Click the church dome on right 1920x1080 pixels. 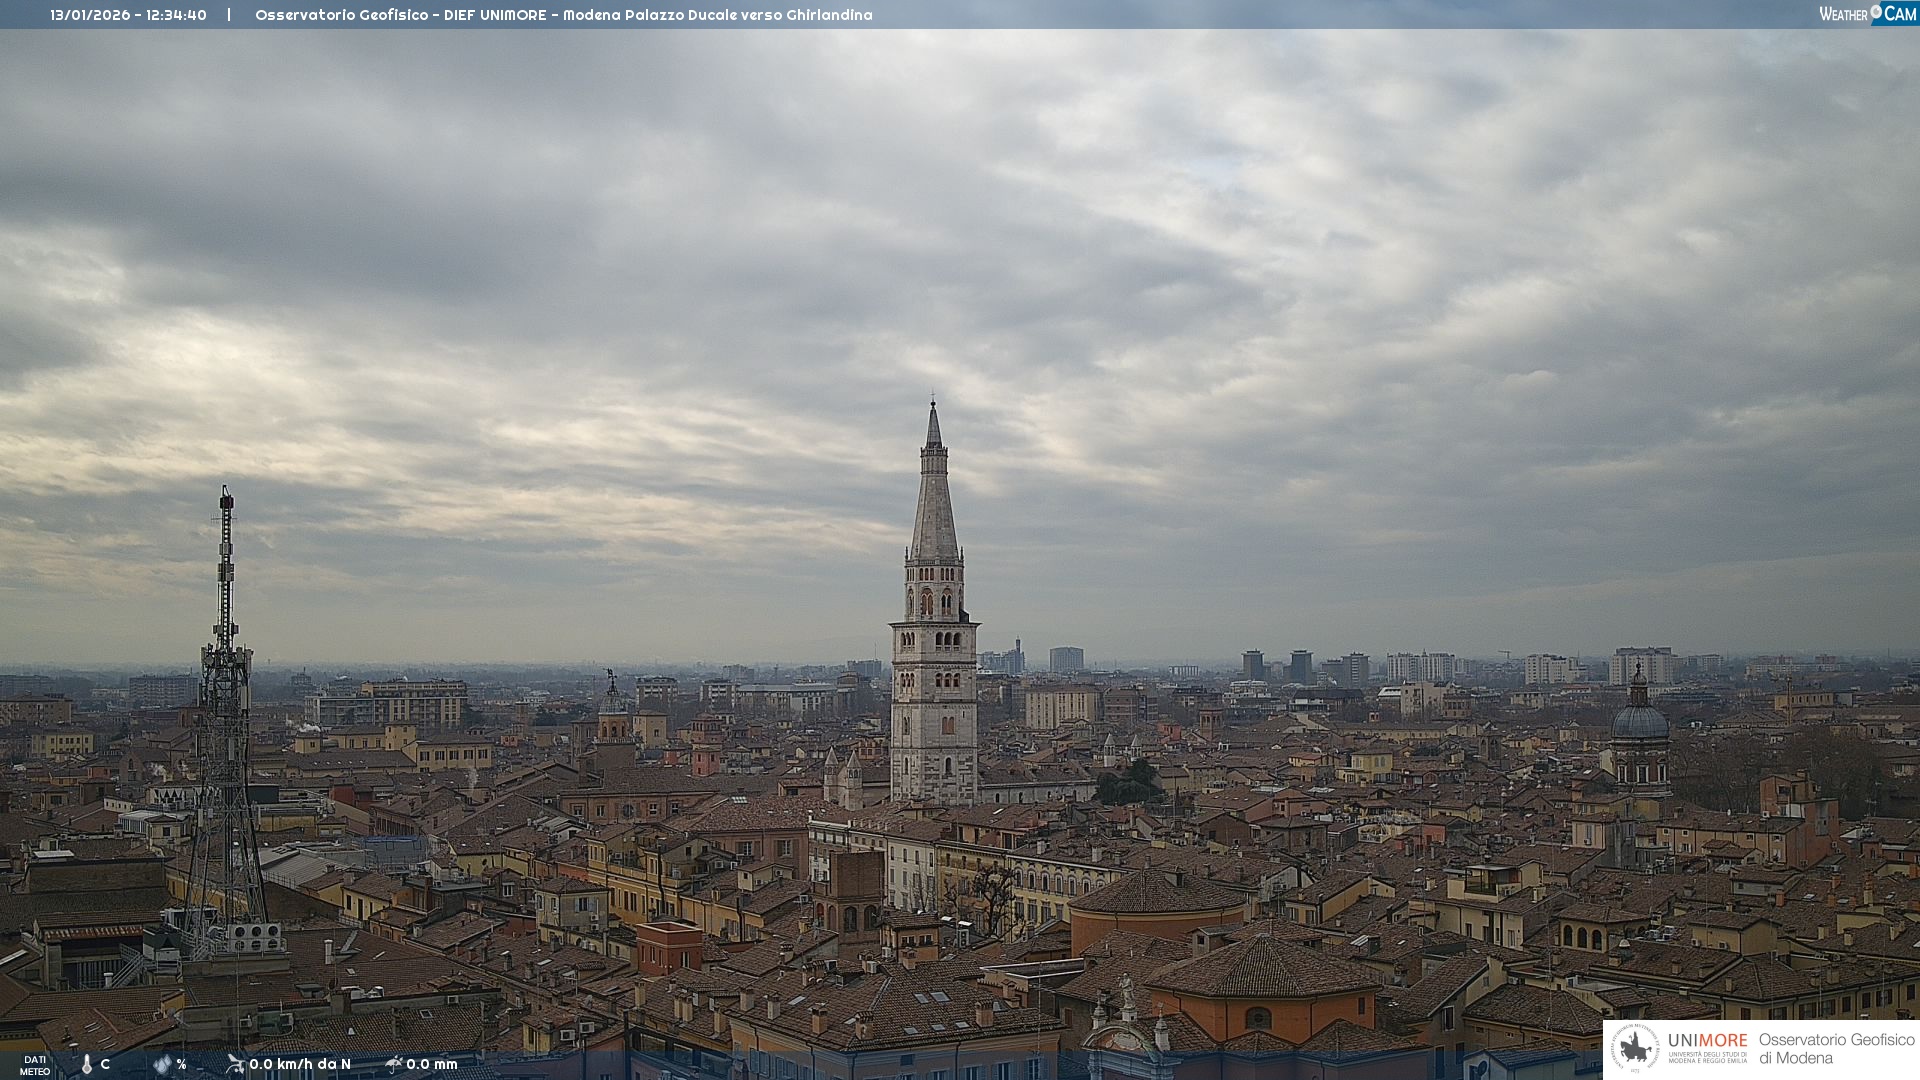pos(1639,720)
